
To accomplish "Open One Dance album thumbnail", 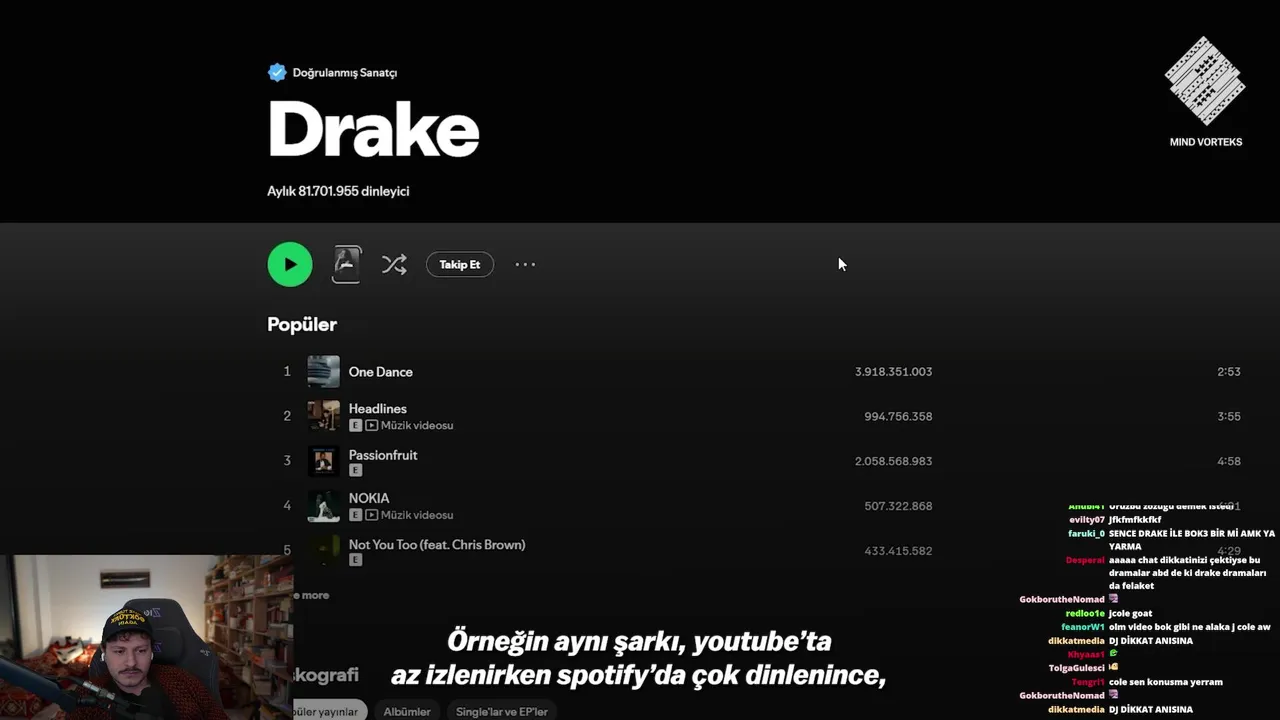I will click(x=323, y=371).
